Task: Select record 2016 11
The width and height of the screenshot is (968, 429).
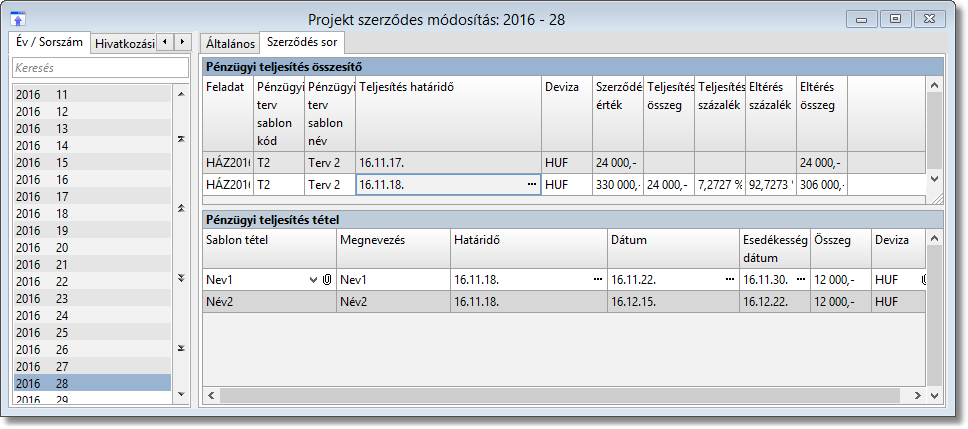Action: tap(92, 94)
